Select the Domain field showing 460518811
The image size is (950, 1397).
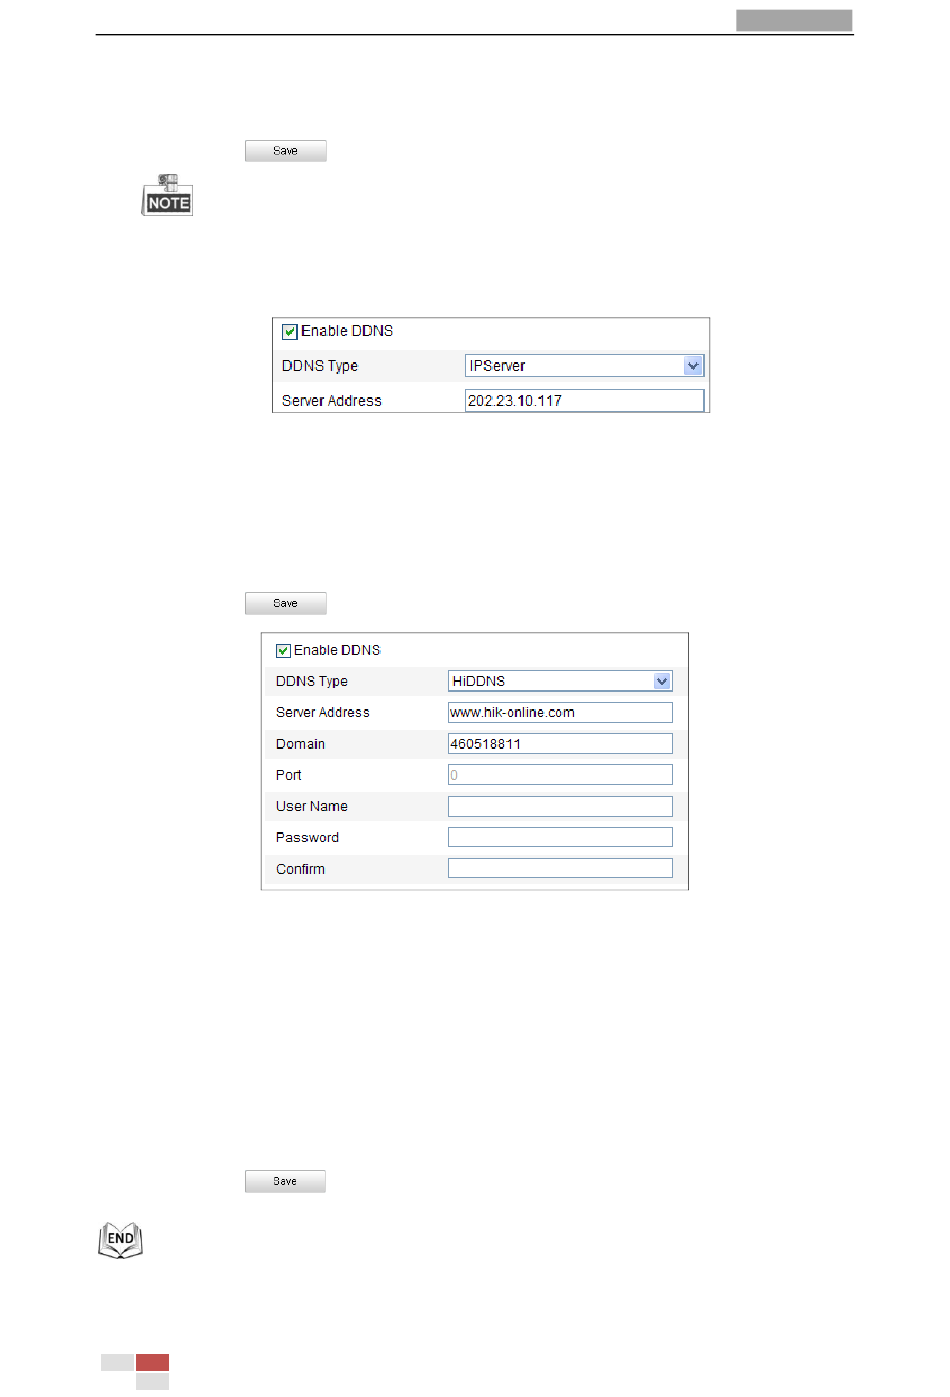click(560, 744)
